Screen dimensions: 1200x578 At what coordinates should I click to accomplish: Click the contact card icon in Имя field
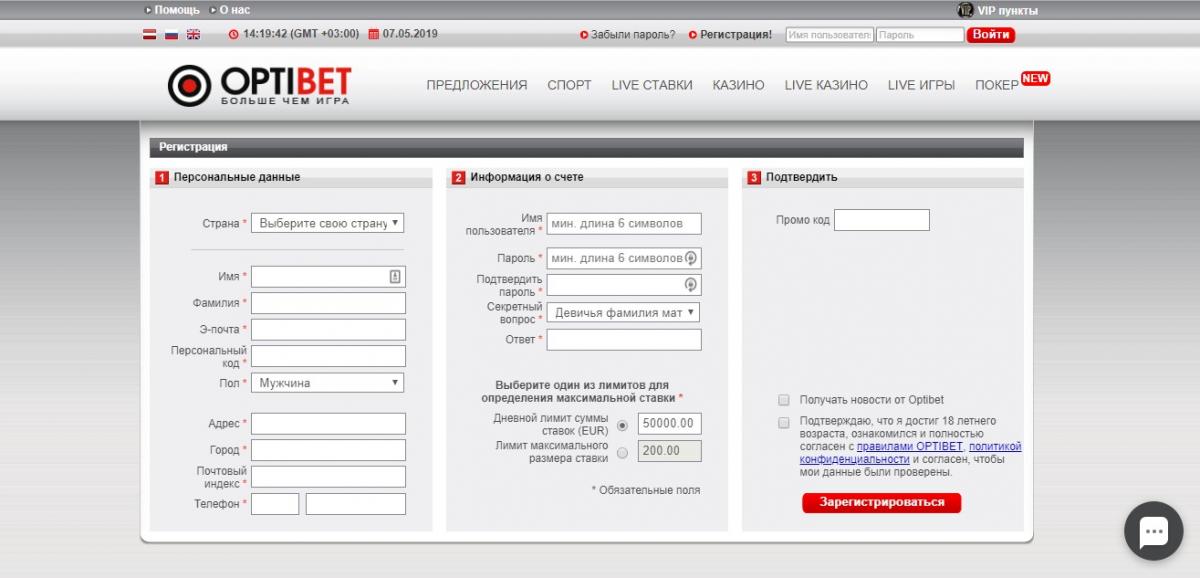click(x=395, y=277)
